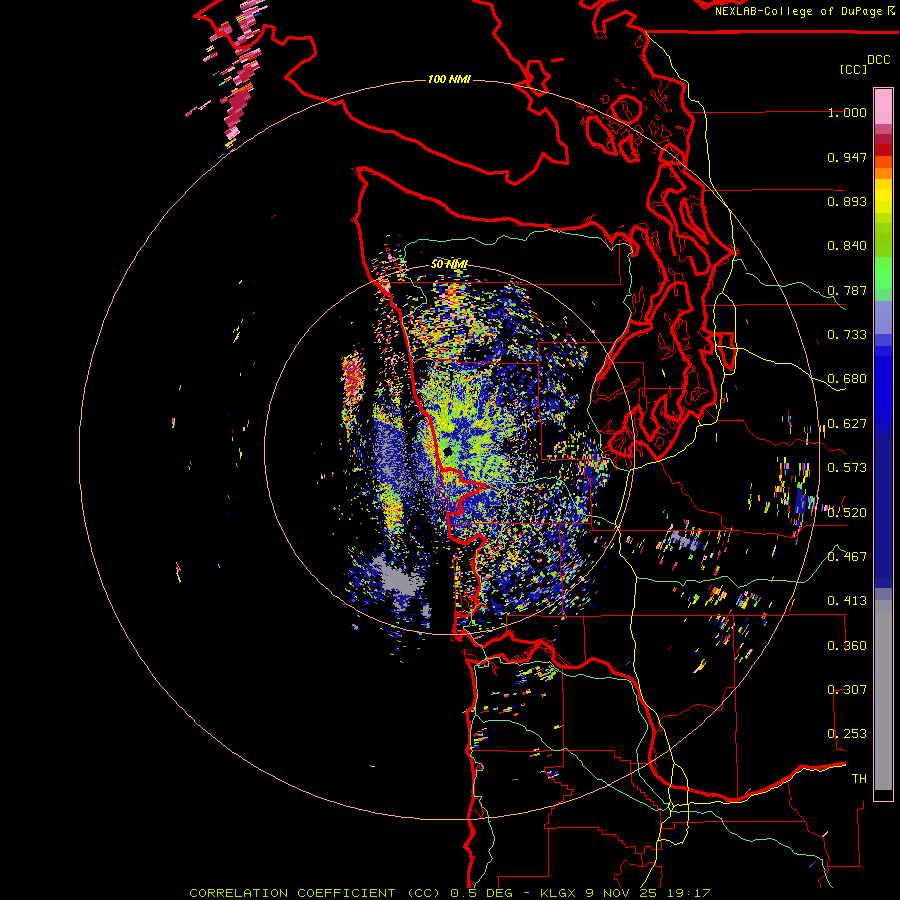900x900 pixels.
Task: Click the 0.573 scale value
Action: tap(847, 468)
